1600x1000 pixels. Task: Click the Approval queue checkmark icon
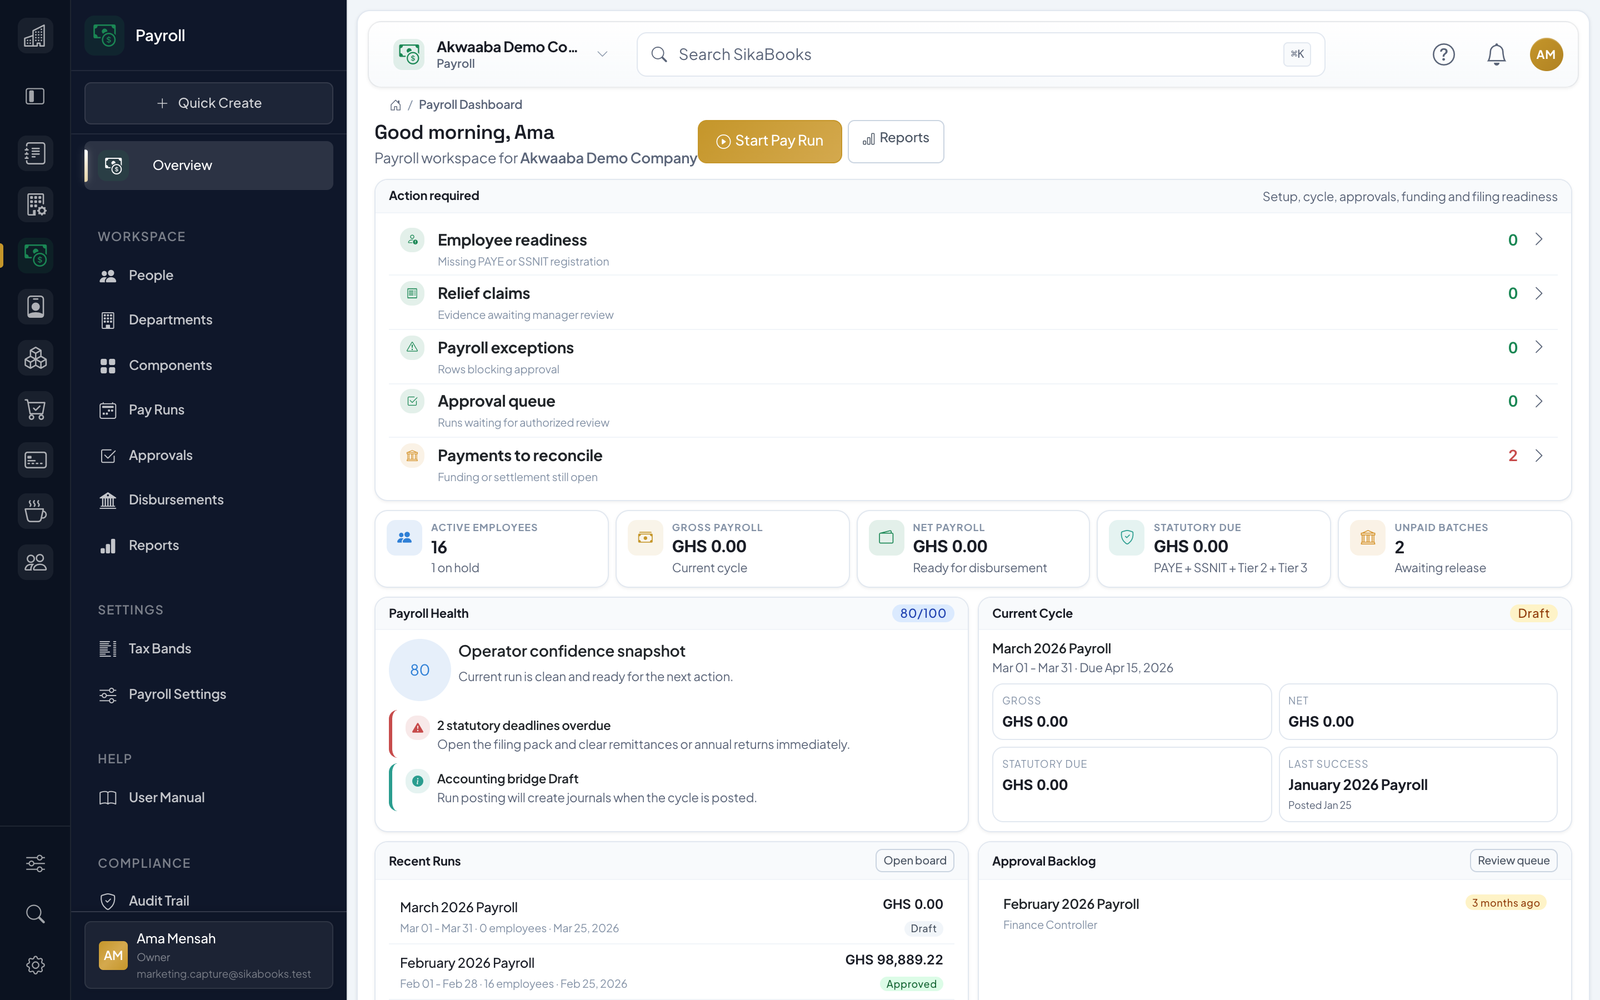pos(412,402)
